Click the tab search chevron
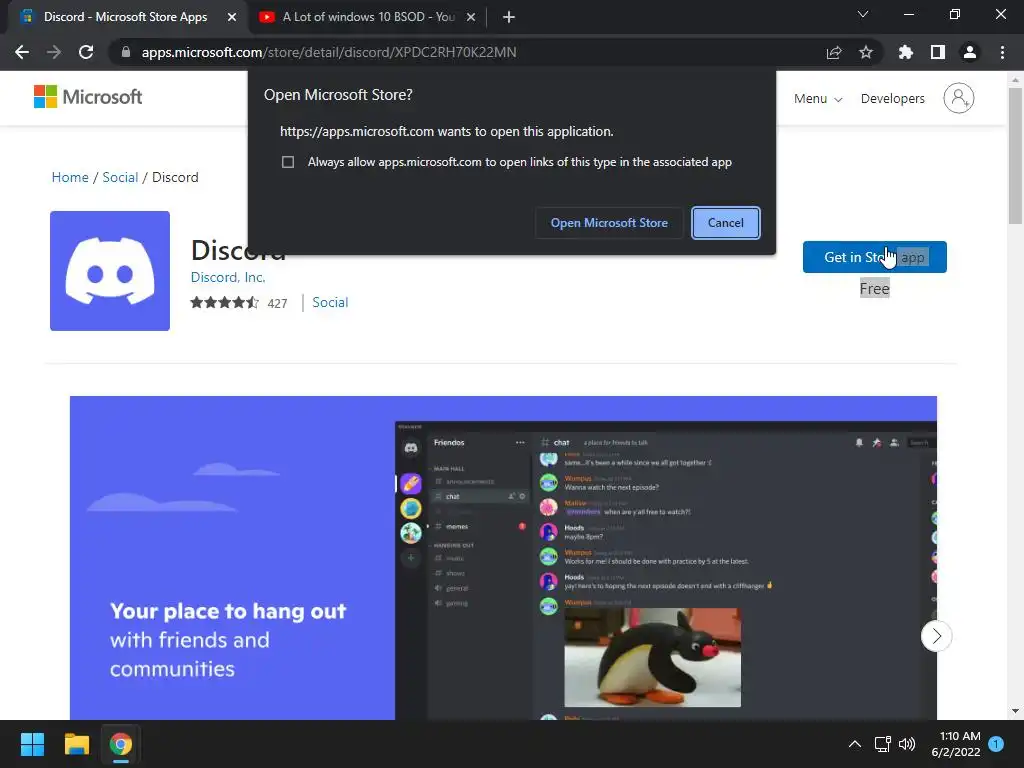 pyautogui.click(x=863, y=14)
